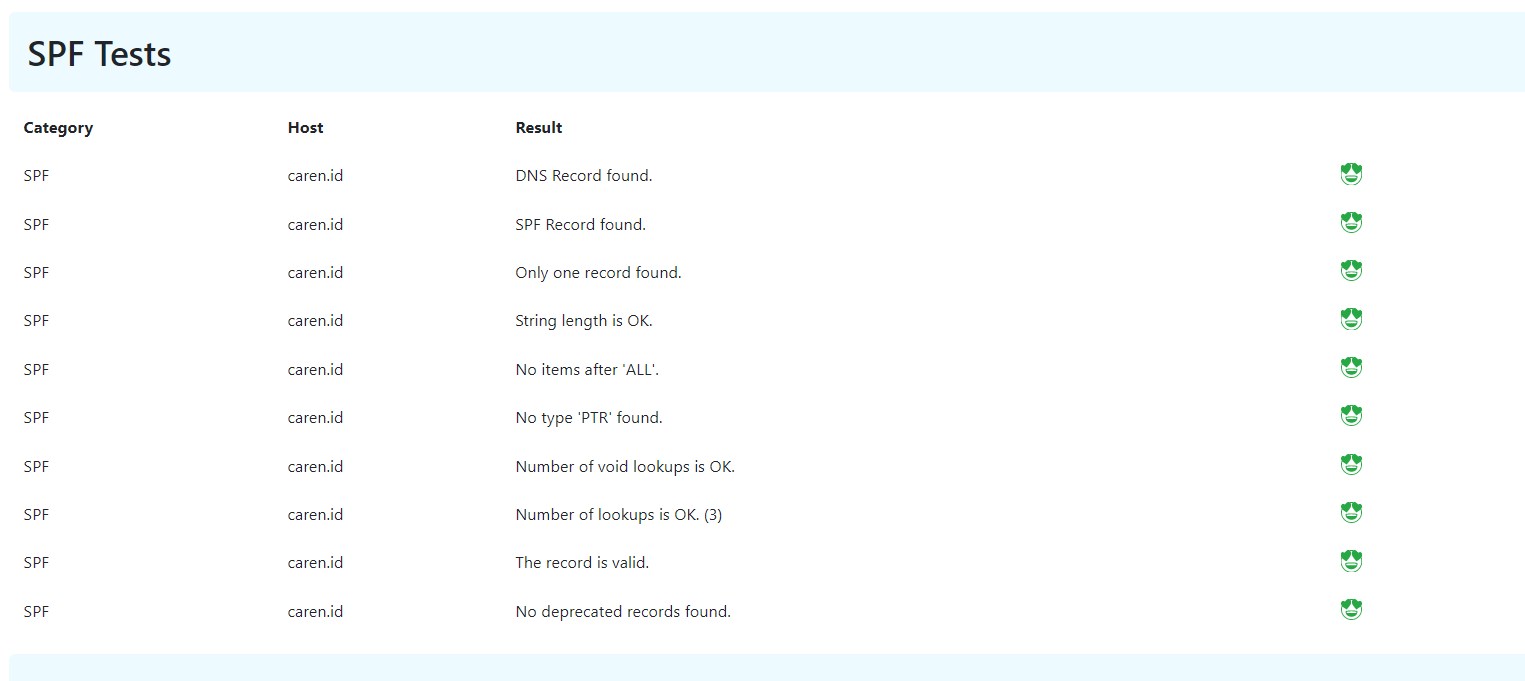Click the status icon for SPF Record found
The width and height of the screenshot is (1525, 681).
point(1351,223)
